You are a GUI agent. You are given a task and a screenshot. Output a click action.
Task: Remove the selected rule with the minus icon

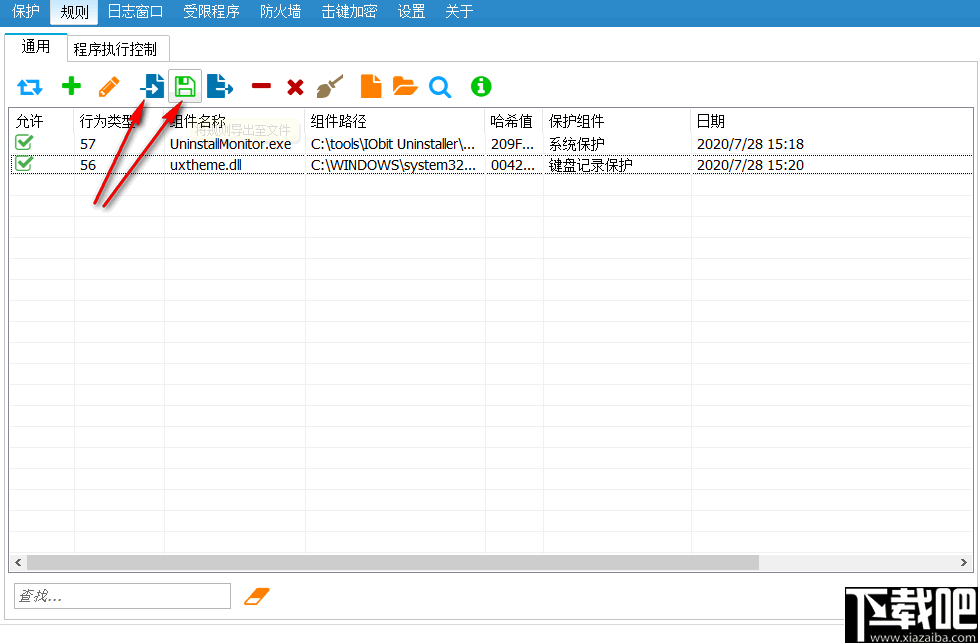[x=260, y=86]
